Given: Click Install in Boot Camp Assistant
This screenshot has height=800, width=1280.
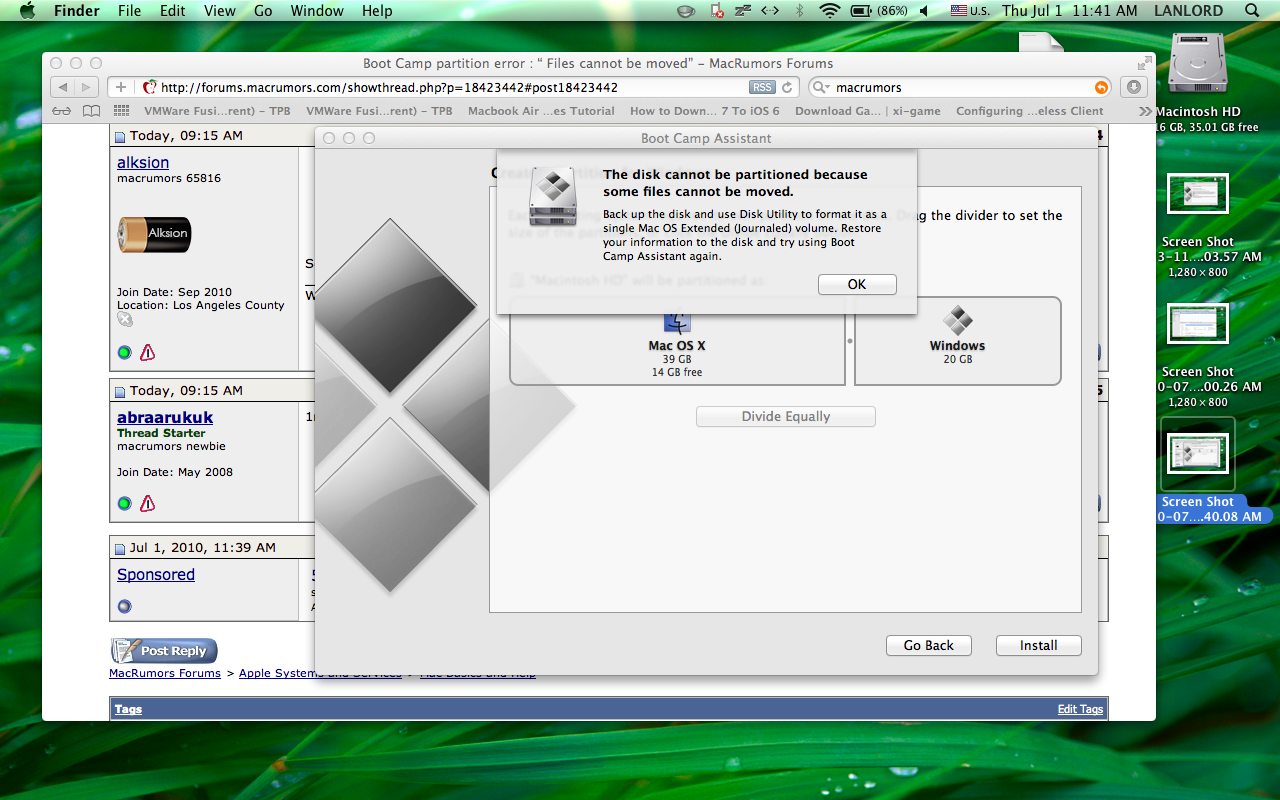Looking at the screenshot, I should tap(1039, 646).
